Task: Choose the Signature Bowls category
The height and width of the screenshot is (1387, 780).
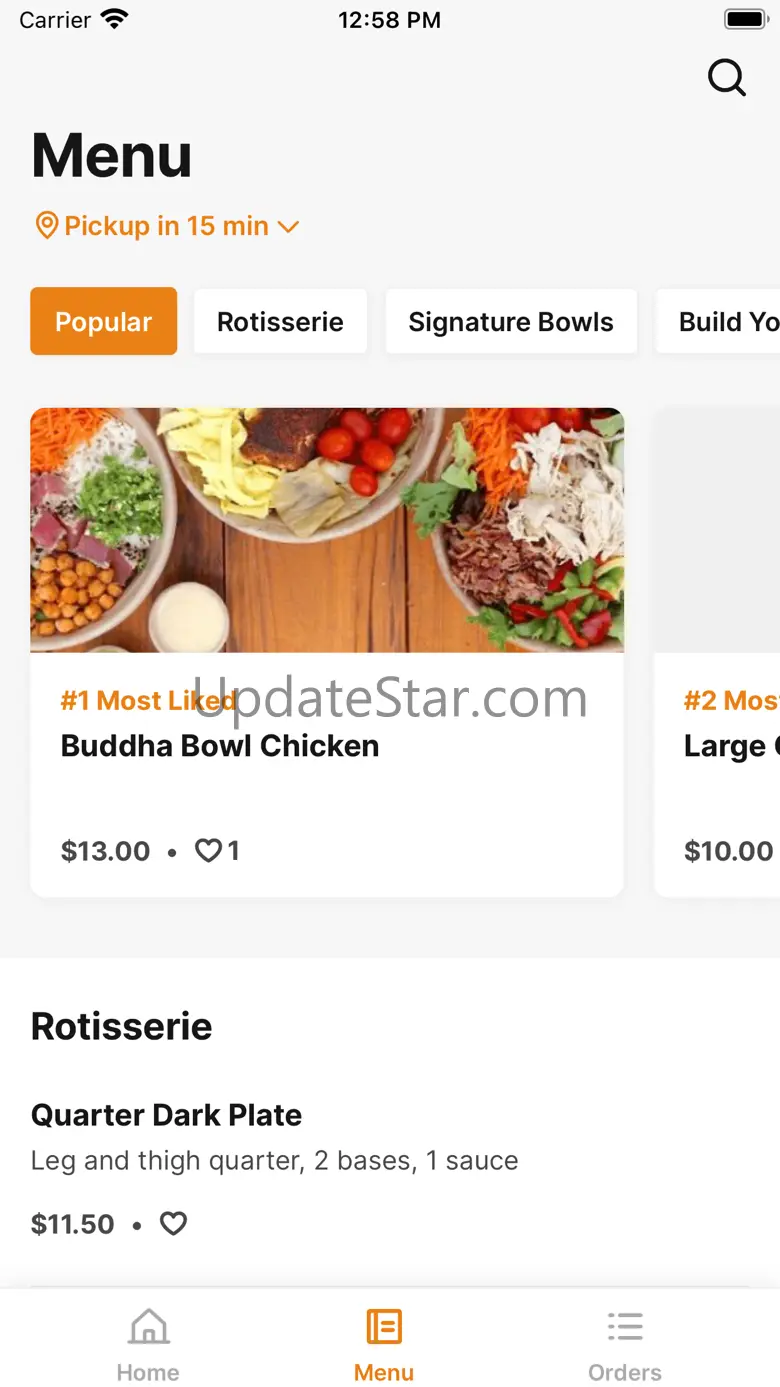Action: (x=511, y=321)
